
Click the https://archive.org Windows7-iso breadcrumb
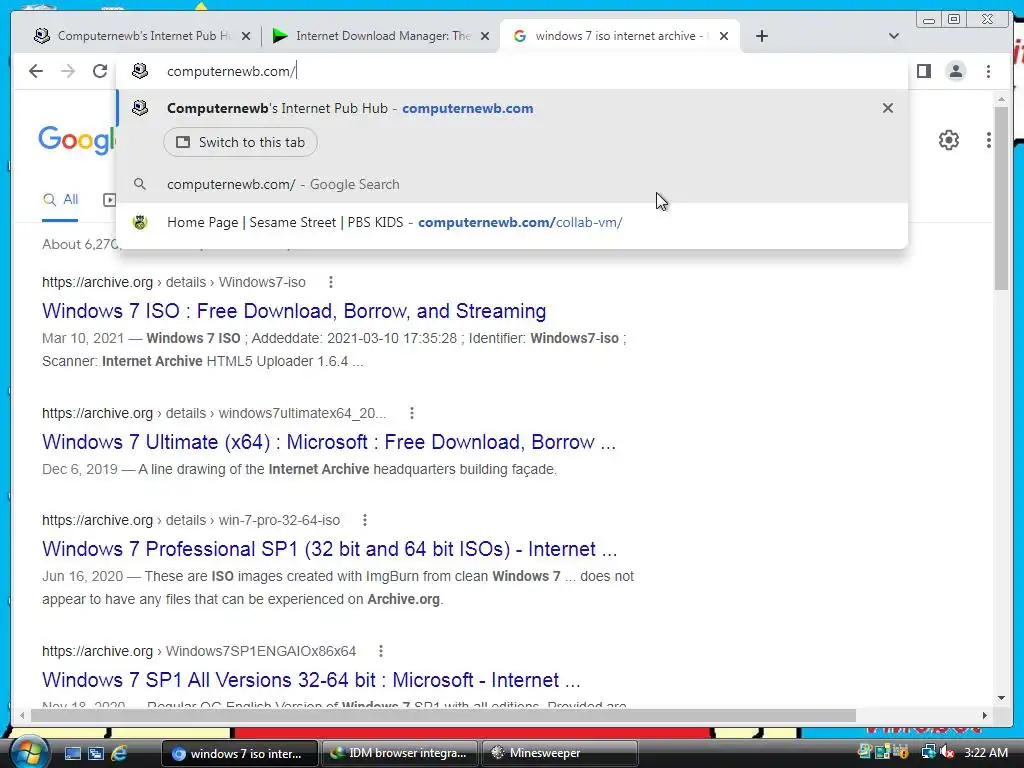coord(174,282)
